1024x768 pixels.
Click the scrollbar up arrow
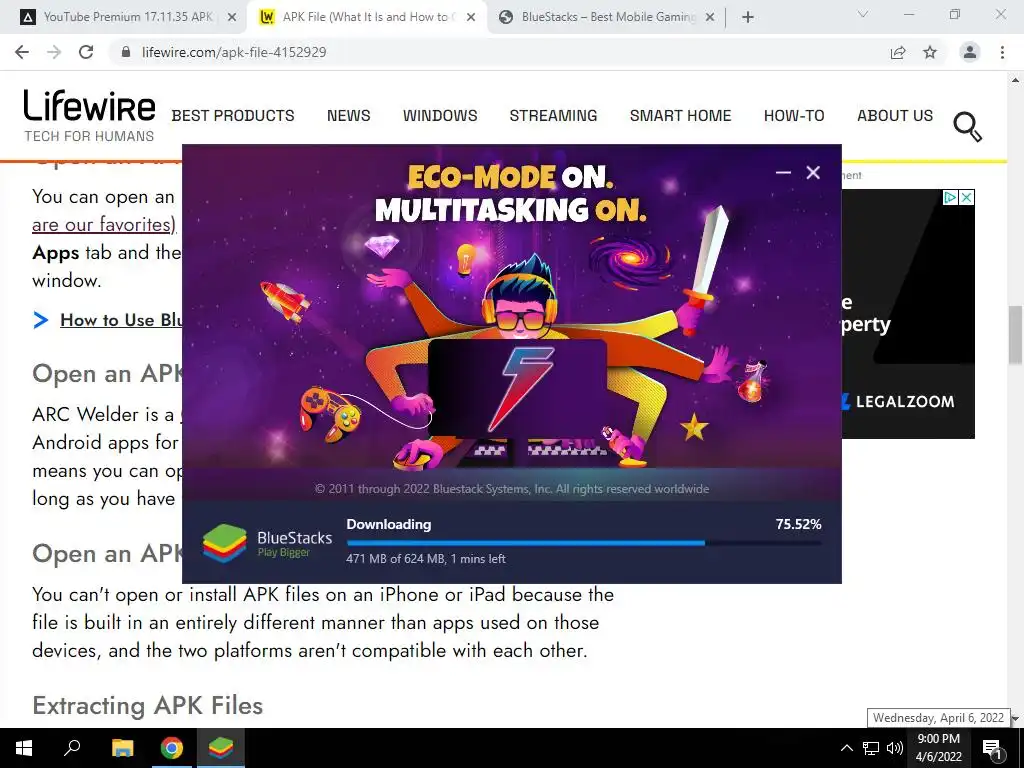(1015, 80)
